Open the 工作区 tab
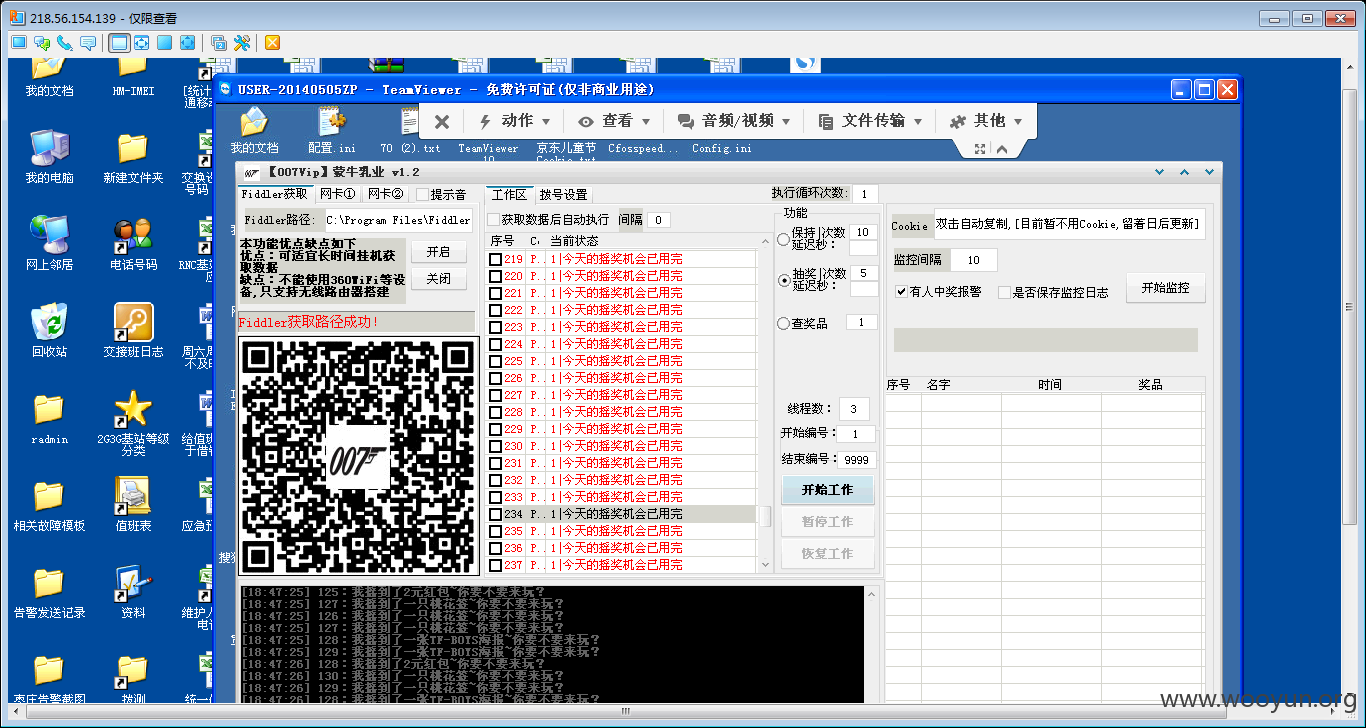This screenshot has height=728, width=1366. click(x=509, y=194)
